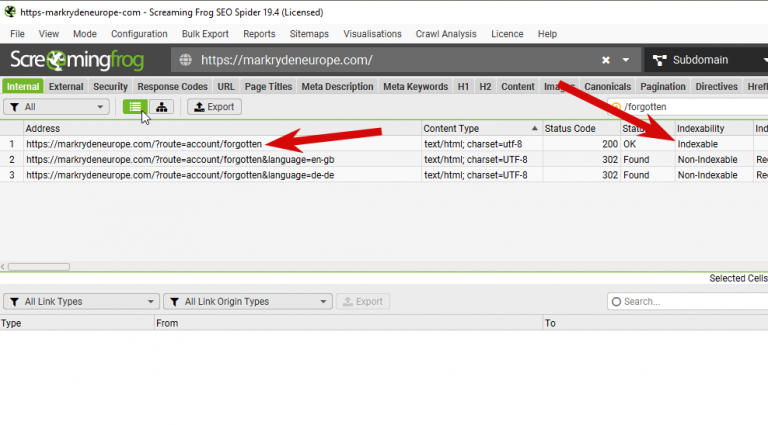Clear URL with the X icon

(606, 60)
